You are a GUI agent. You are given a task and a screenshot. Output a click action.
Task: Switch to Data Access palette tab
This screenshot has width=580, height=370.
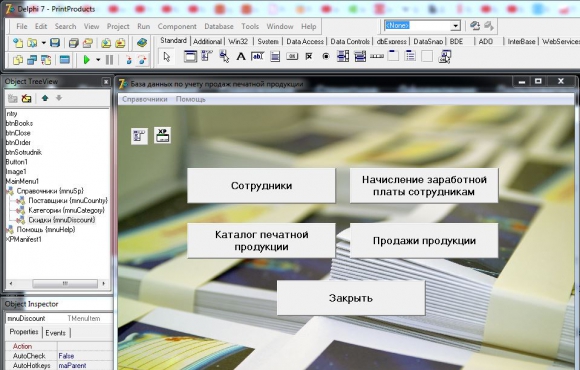point(305,41)
